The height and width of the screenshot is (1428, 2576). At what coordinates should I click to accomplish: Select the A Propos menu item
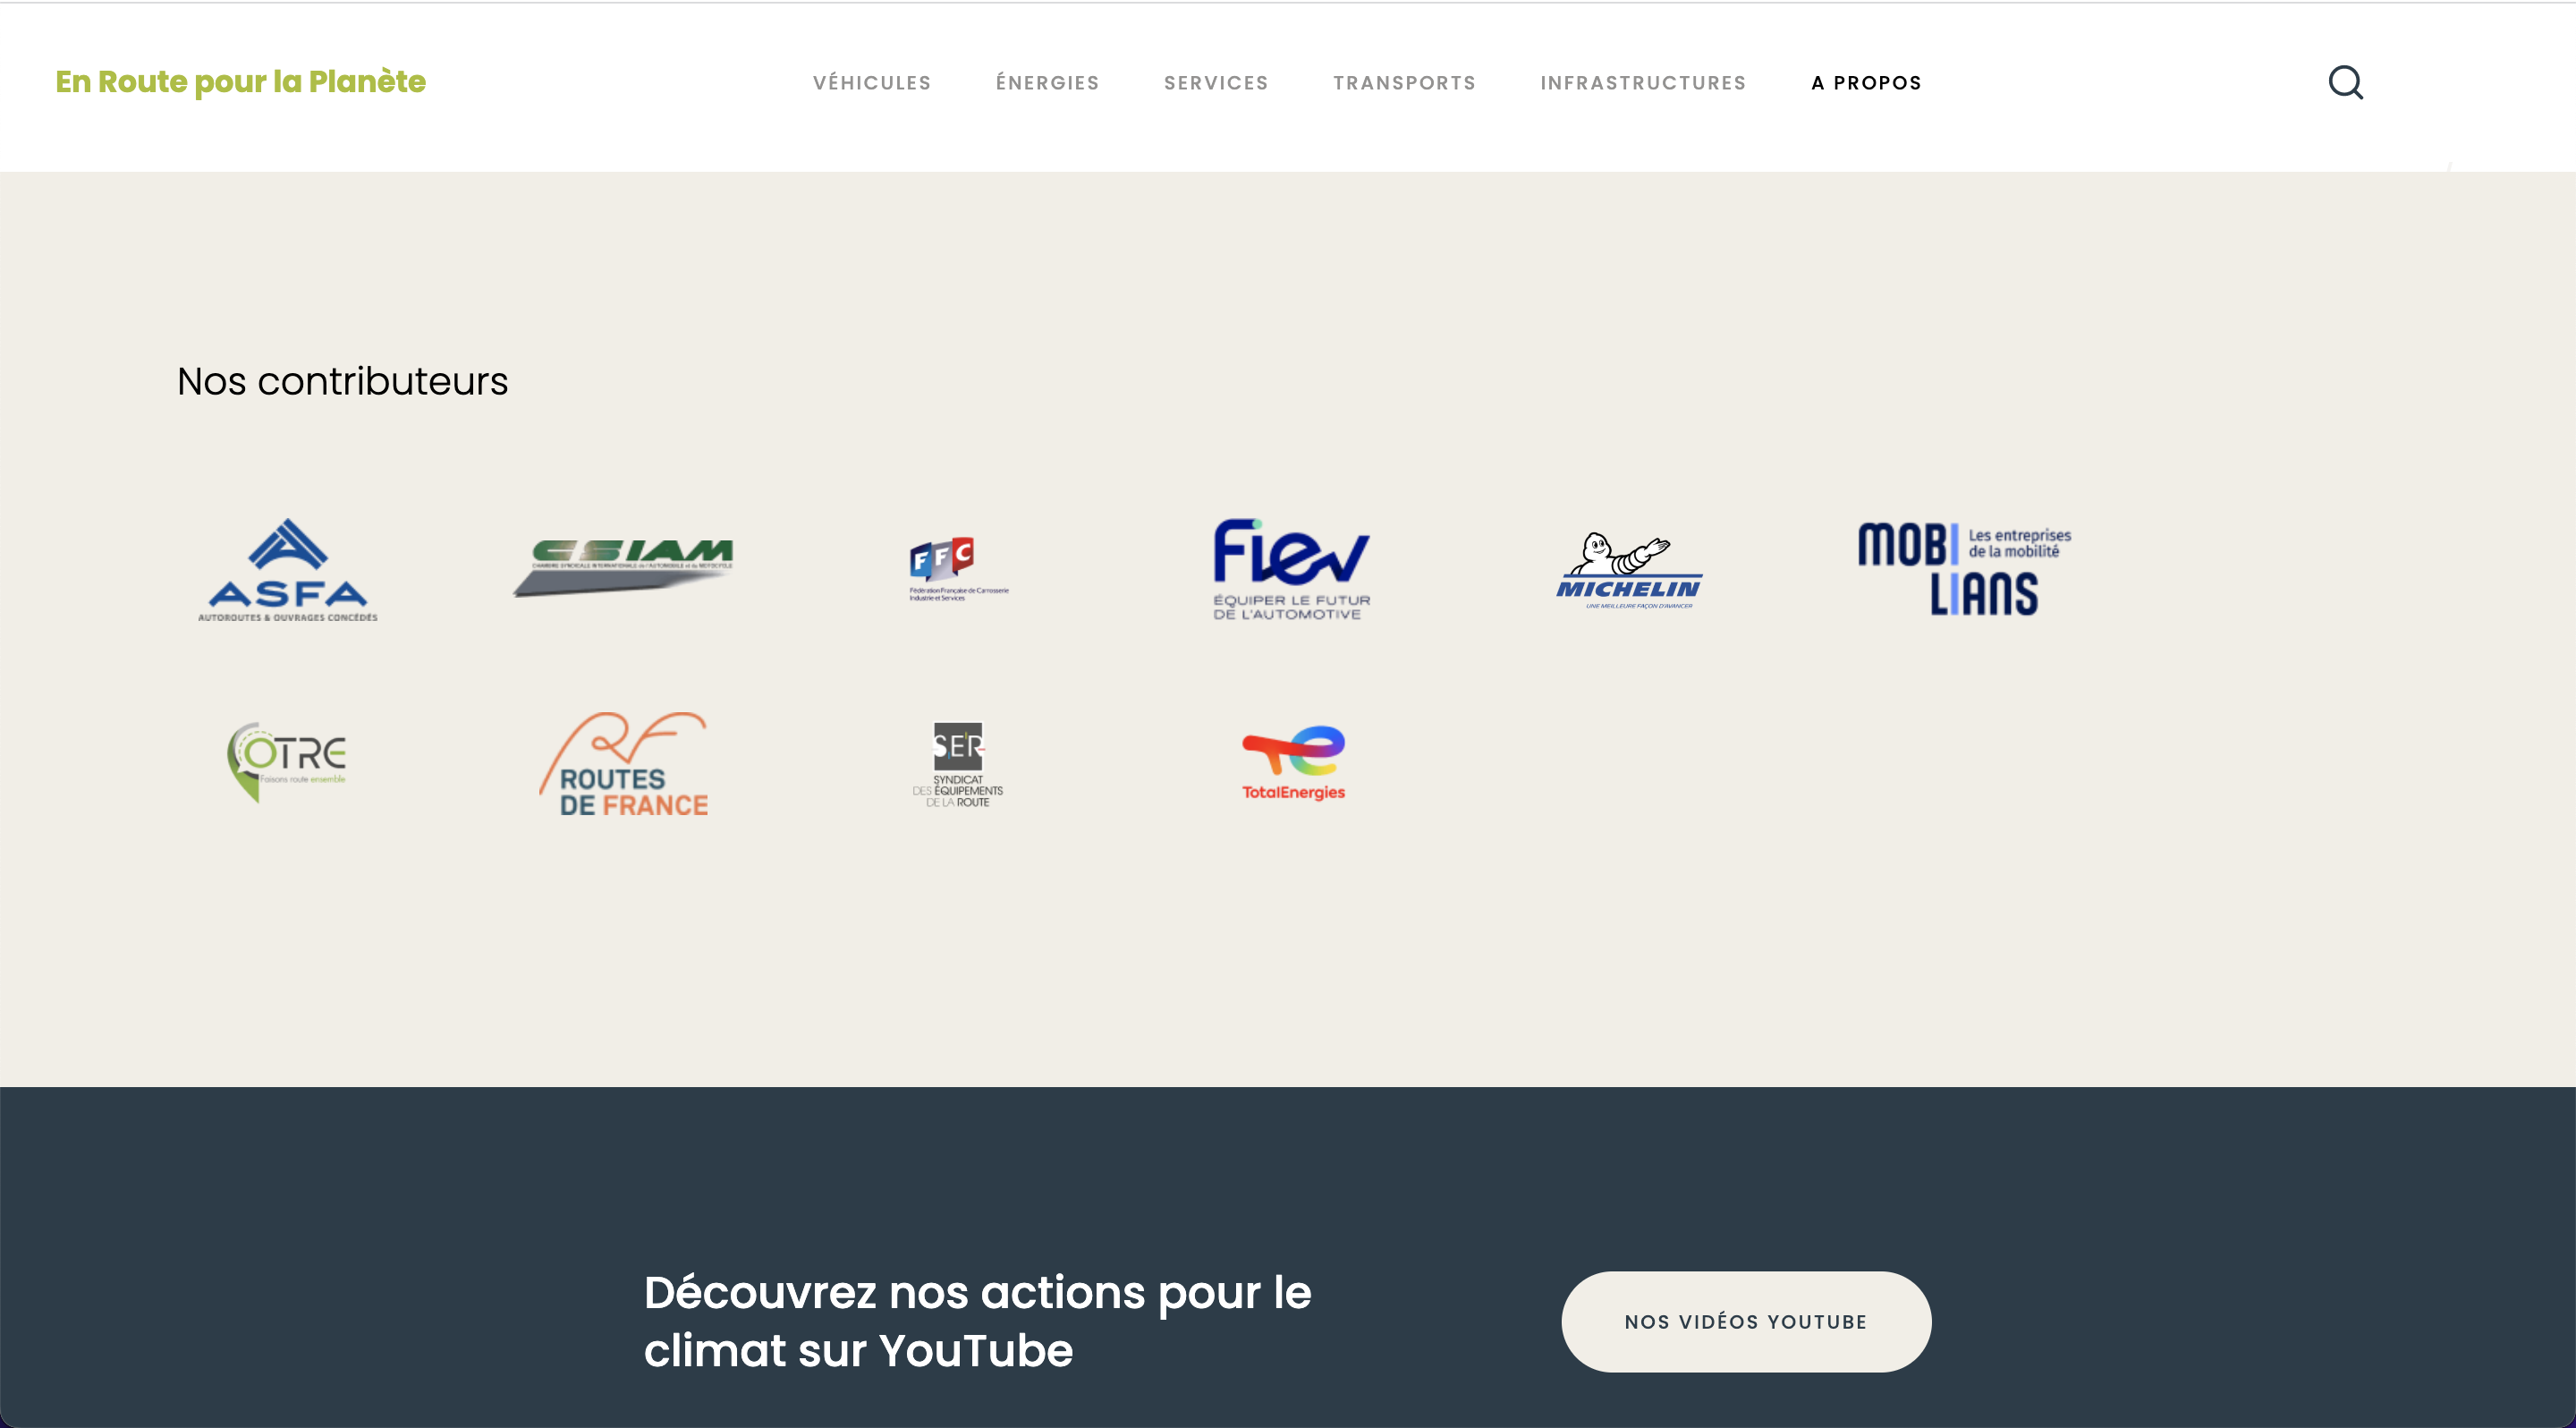pyautogui.click(x=1866, y=83)
